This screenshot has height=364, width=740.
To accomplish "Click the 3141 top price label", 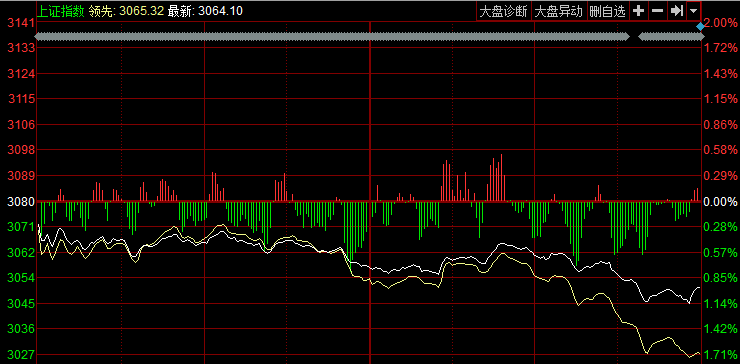I will (17, 23).
